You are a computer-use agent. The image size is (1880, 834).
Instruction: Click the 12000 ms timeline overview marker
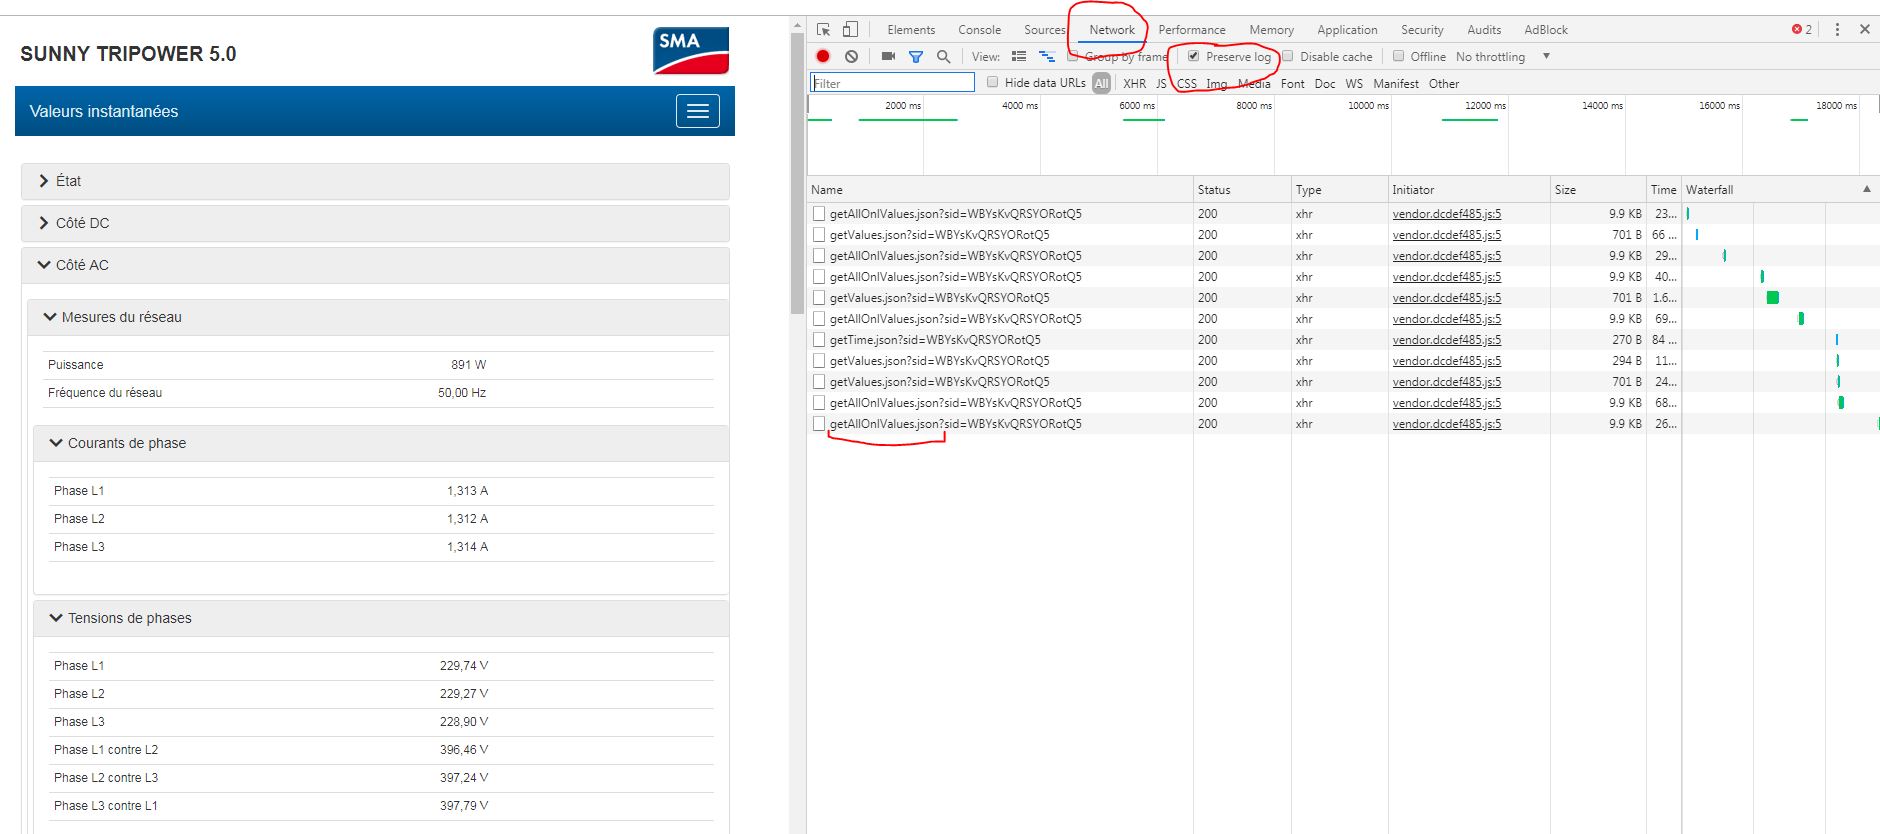[x=1485, y=105]
